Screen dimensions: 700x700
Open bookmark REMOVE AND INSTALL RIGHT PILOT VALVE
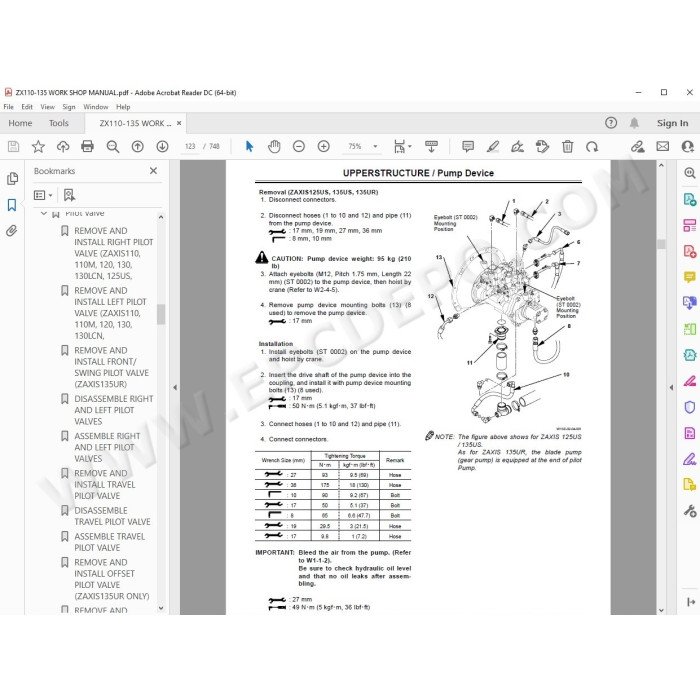coord(113,253)
